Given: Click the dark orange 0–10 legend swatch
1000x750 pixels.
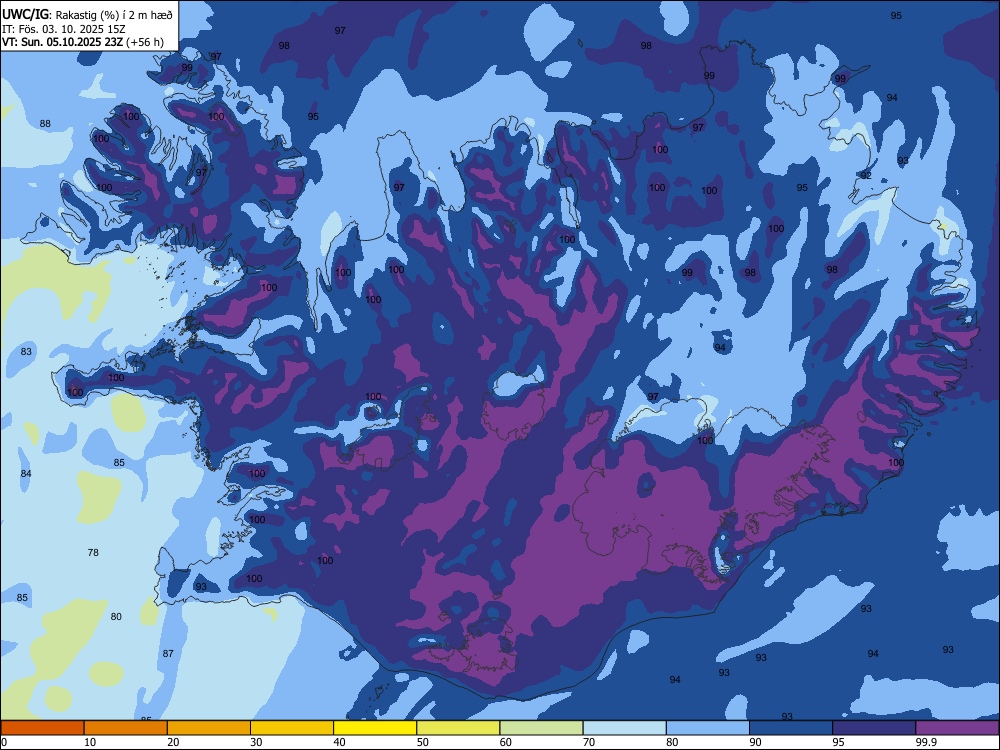Looking at the screenshot, I should click(42, 728).
